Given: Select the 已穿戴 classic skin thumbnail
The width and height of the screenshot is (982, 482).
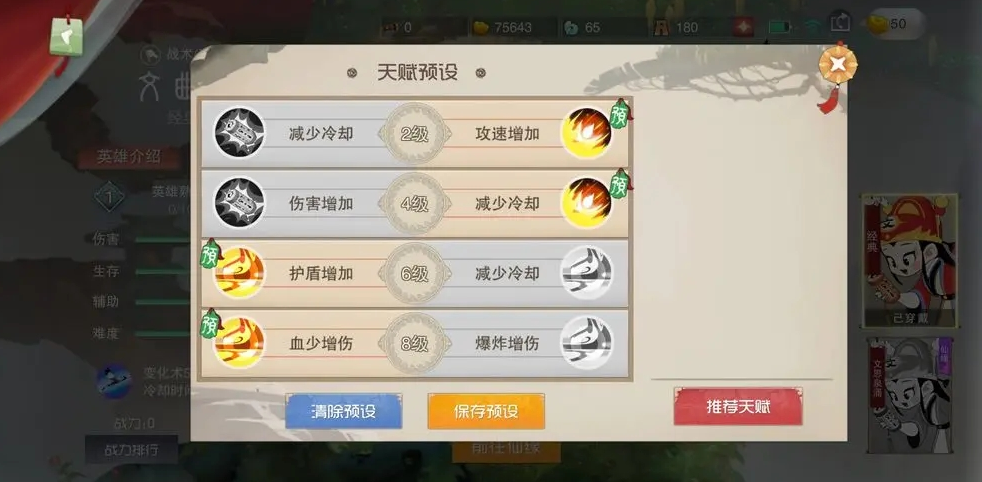Looking at the screenshot, I should [x=910, y=260].
